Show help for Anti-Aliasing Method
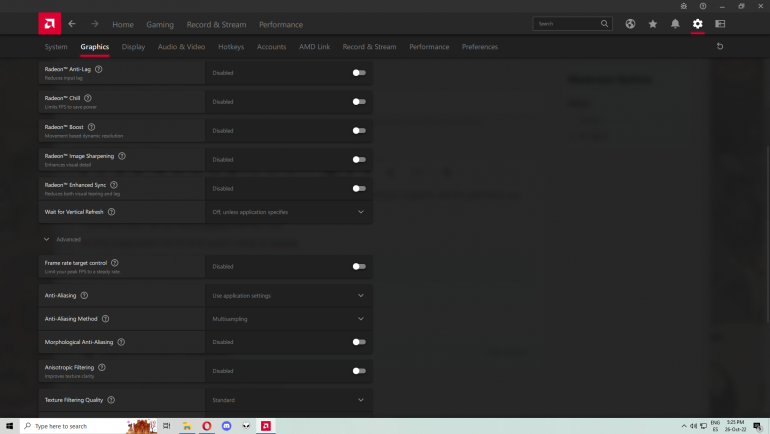 click(x=106, y=319)
